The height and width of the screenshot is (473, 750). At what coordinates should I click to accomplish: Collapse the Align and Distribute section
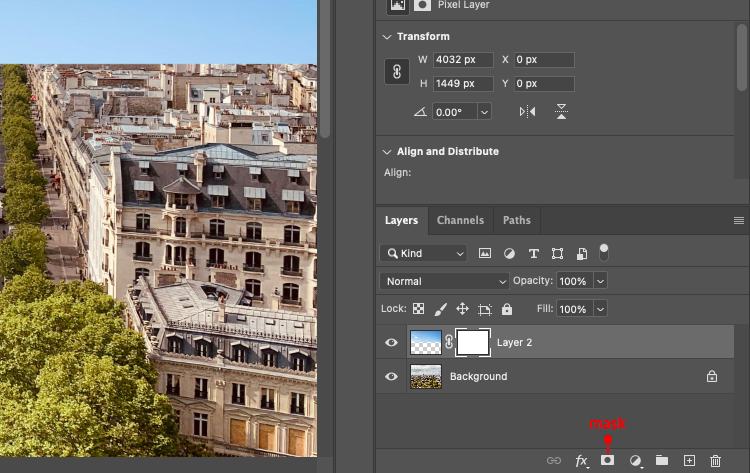387,152
